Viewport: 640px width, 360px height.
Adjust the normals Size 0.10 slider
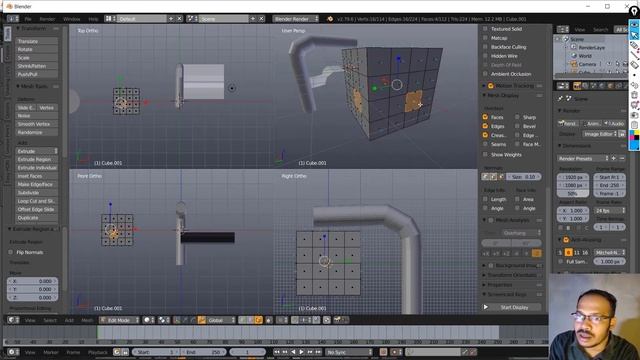pos(524,177)
